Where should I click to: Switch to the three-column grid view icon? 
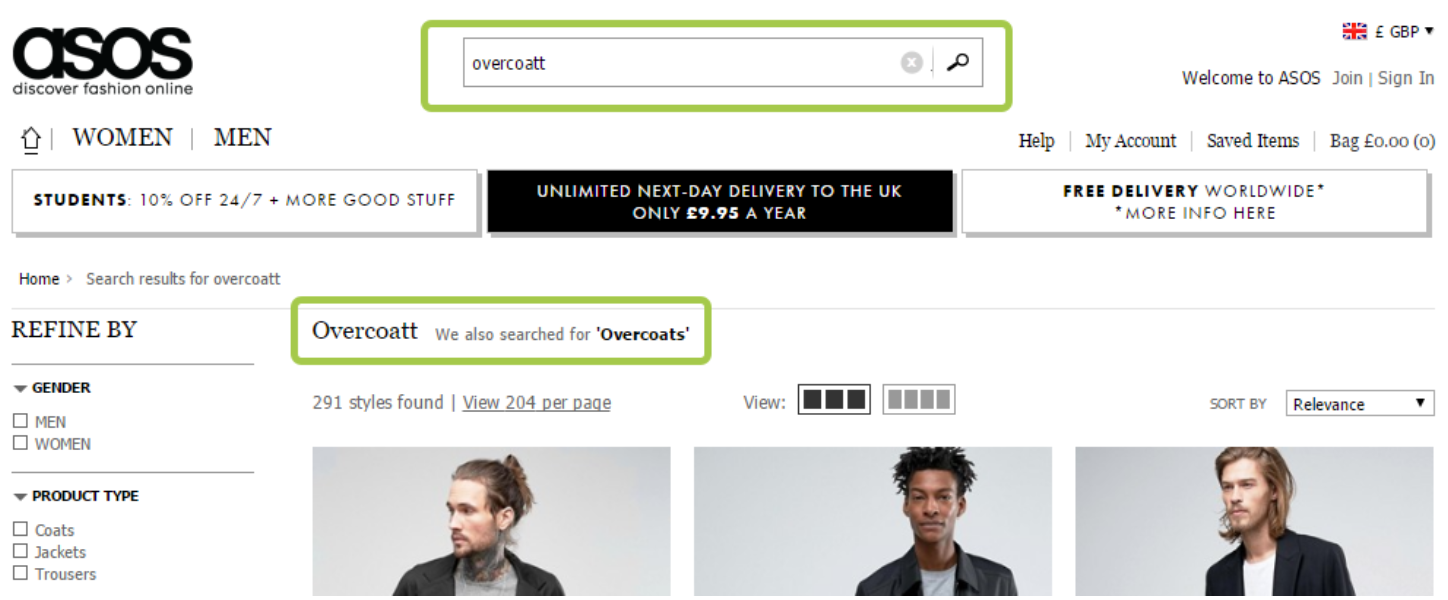pyautogui.click(x=834, y=400)
